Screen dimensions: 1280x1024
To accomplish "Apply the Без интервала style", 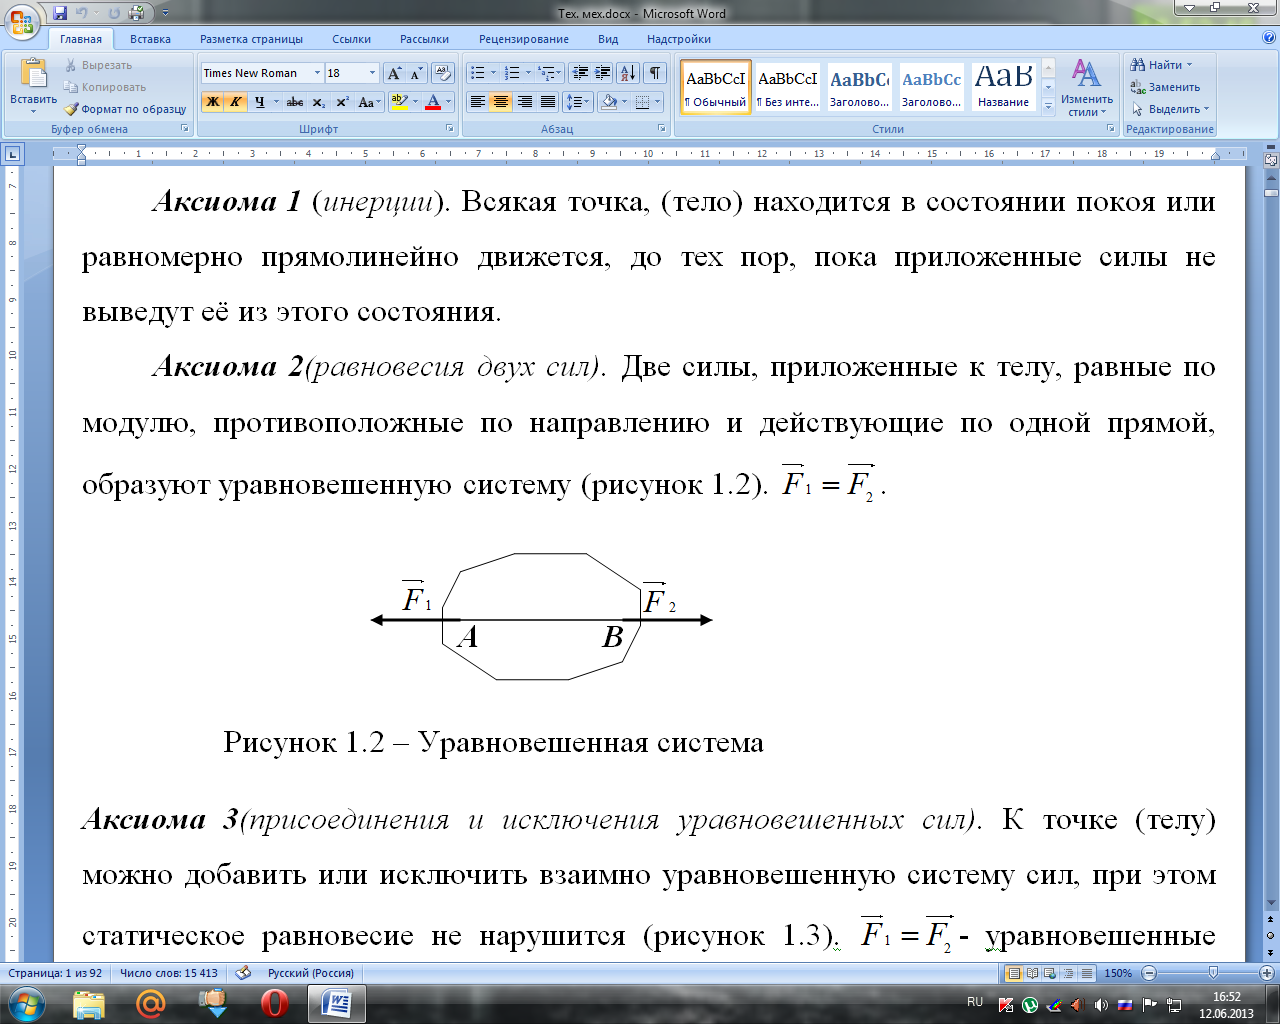I will [x=788, y=87].
